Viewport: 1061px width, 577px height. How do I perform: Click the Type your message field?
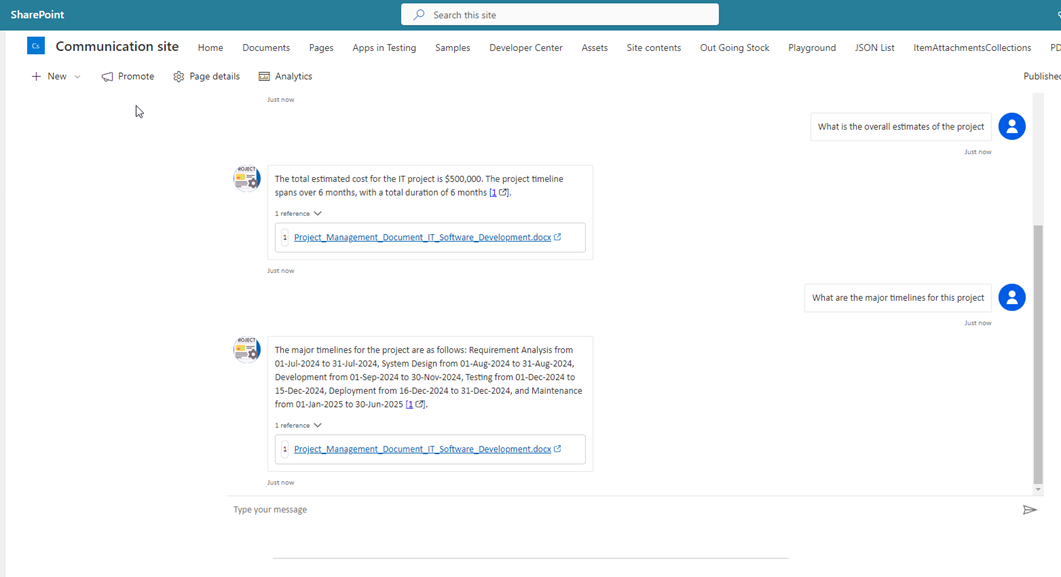pos(400,509)
